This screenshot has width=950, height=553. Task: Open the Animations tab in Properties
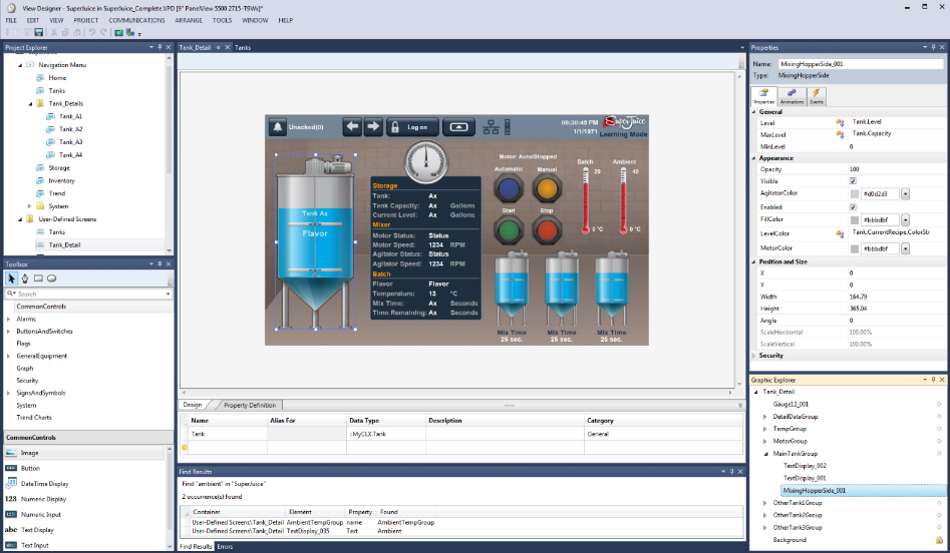(791, 96)
